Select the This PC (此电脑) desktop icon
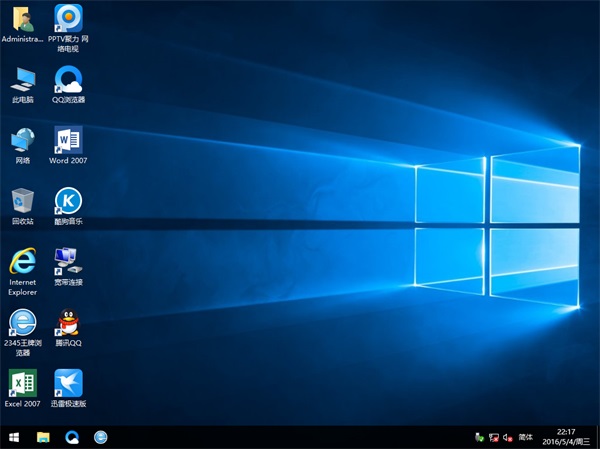This screenshot has height=449, width=600. click(x=22, y=80)
